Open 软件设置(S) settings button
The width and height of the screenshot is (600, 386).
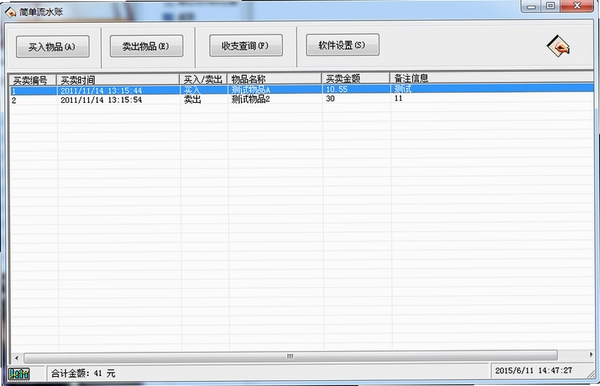342,45
